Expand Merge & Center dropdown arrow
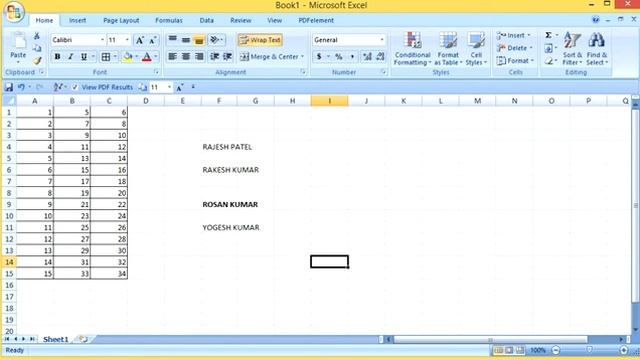 302,57
